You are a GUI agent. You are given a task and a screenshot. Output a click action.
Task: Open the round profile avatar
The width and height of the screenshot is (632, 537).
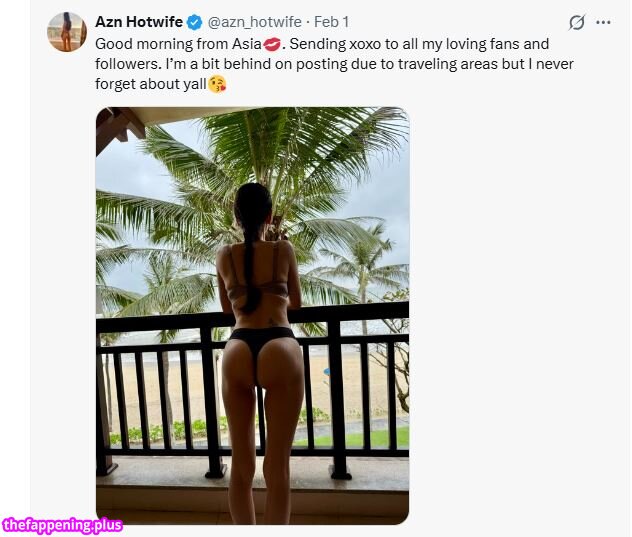click(x=67, y=32)
